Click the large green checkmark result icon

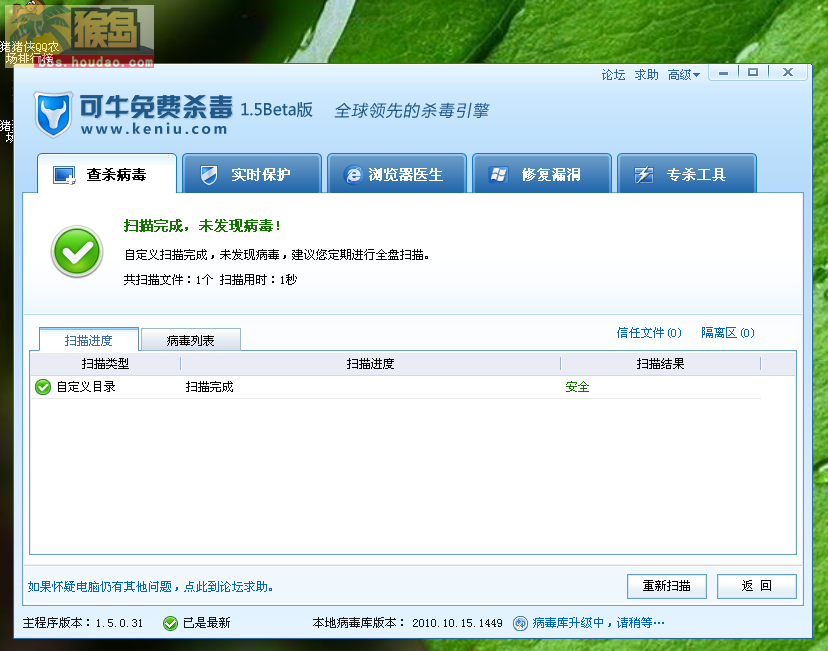(77, 252)
